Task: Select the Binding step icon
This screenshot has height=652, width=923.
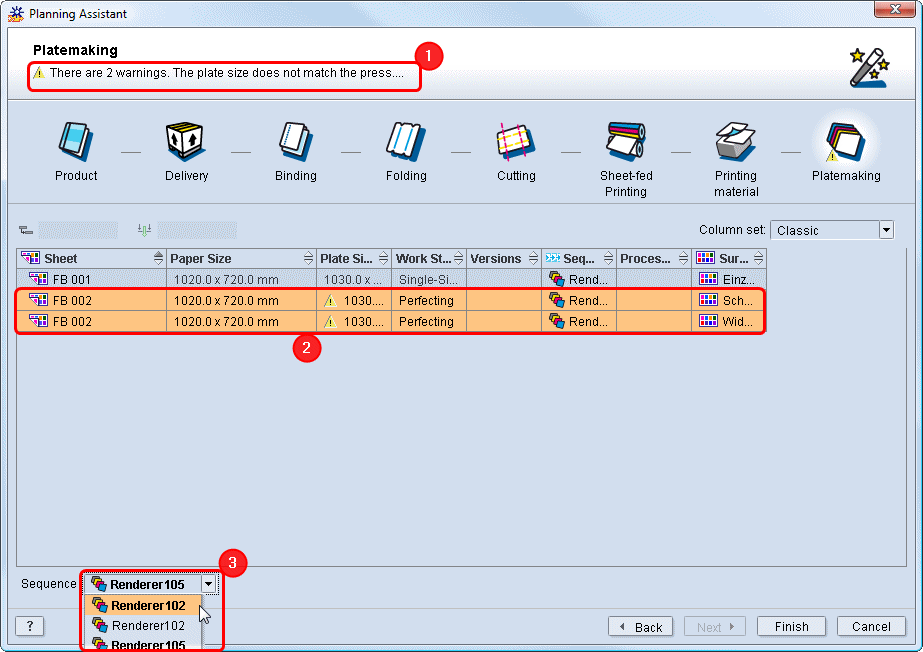Action: click(x=296, y=141)
